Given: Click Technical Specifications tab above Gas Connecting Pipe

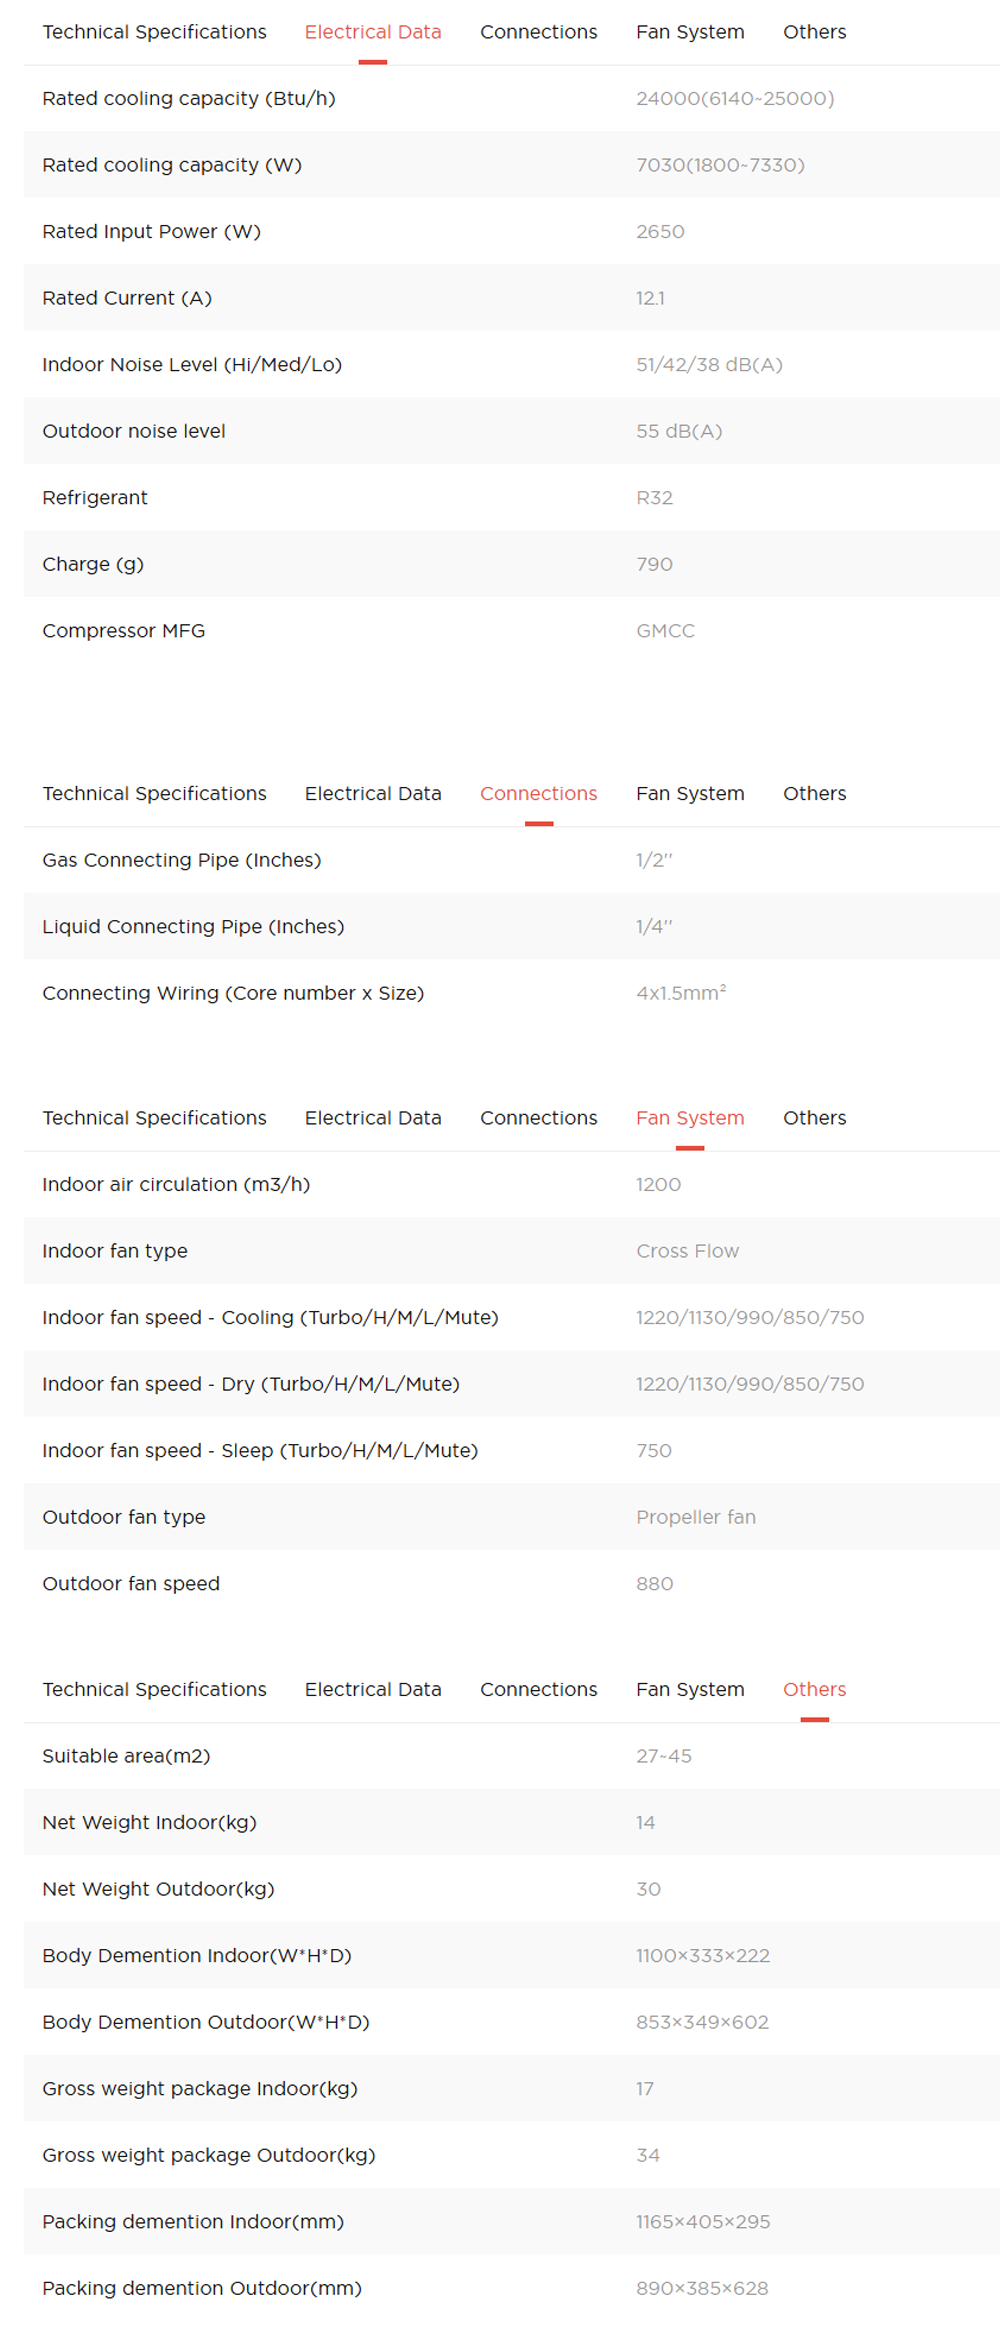Looking at the screenshot, I should (154, 793).
